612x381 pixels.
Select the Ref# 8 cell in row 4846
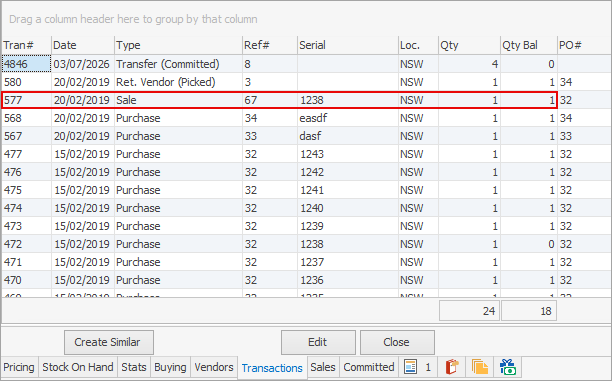270,64
